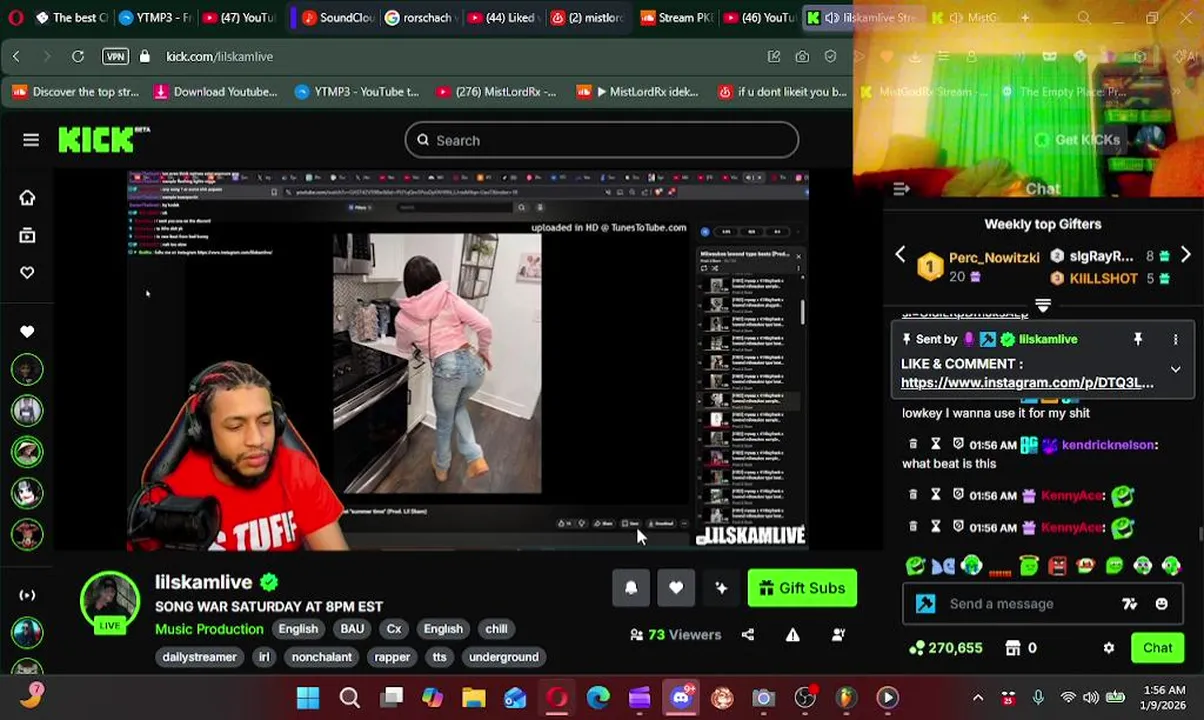Viewport: 1204px width, 720px height.
Task: Open the Kick hamburger sidebar menu
Action: 31,140
